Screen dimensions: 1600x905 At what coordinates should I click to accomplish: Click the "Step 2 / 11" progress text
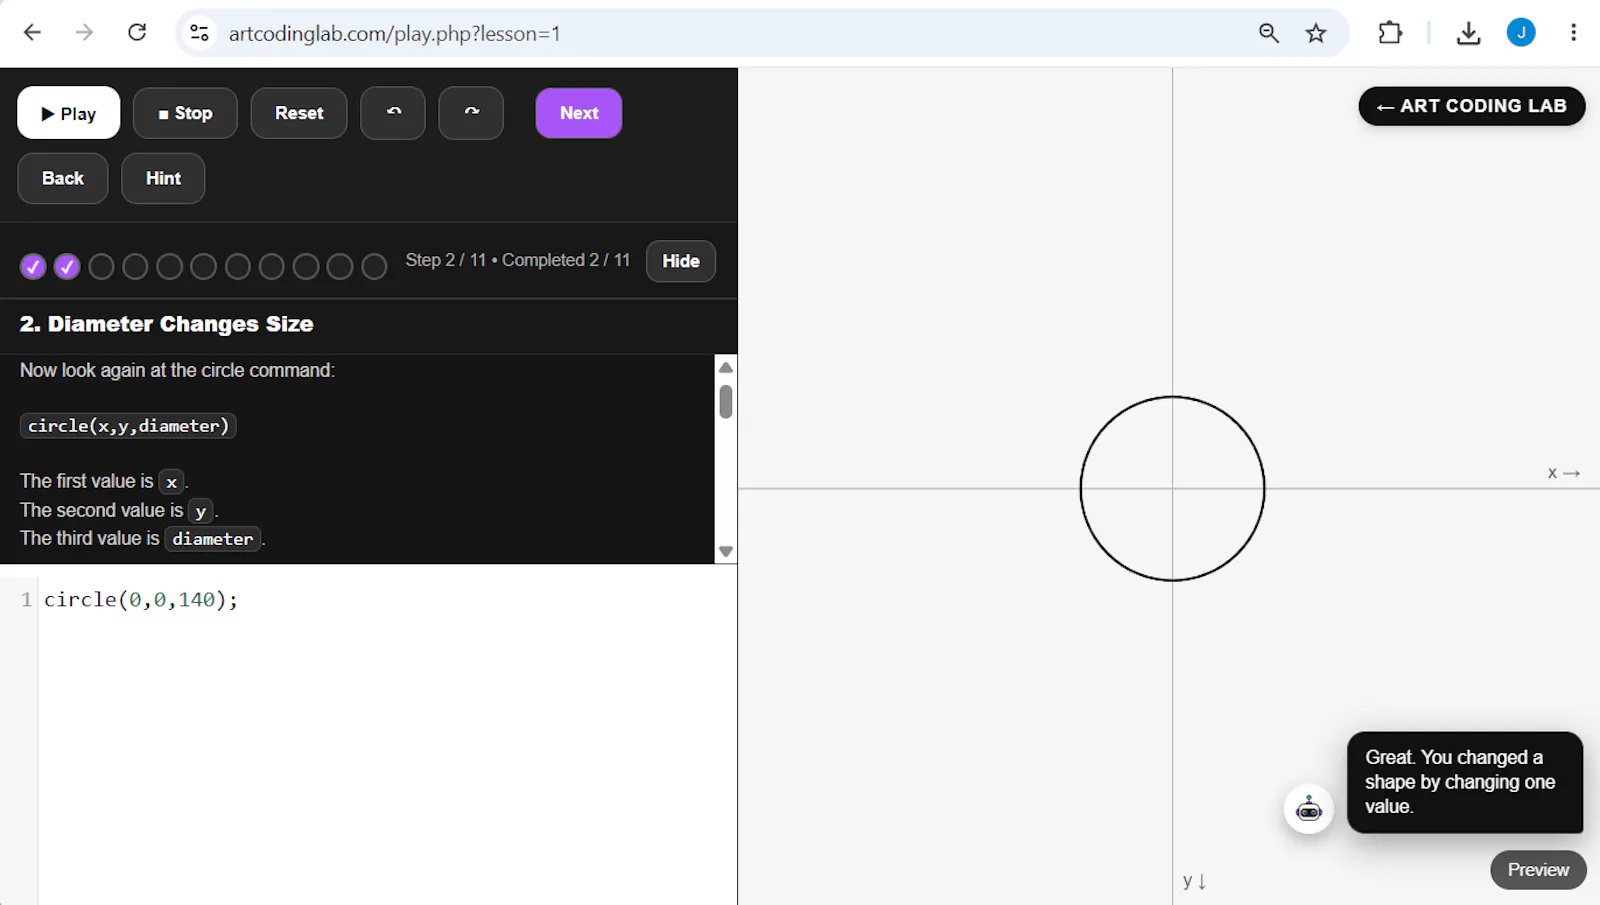(445, 260)
